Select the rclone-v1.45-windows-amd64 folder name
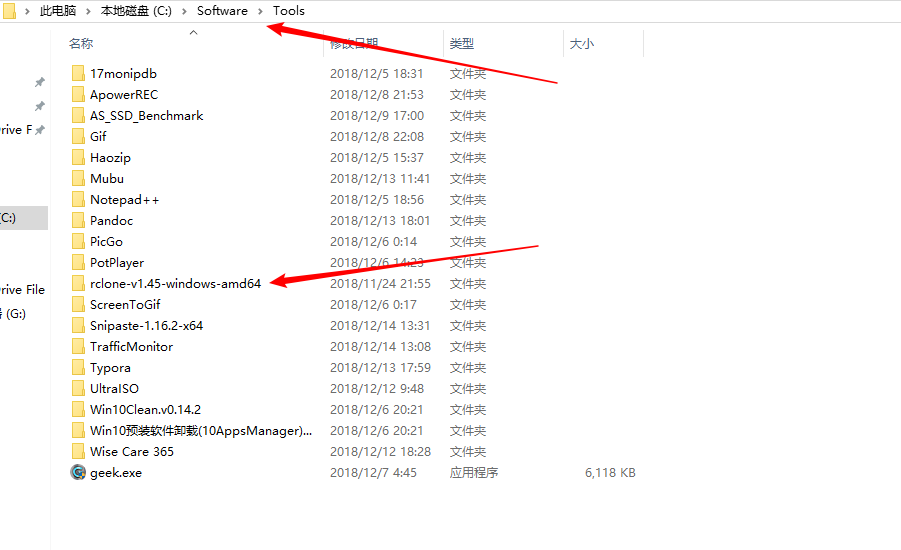The image size is (901, 550). point(176,283)
